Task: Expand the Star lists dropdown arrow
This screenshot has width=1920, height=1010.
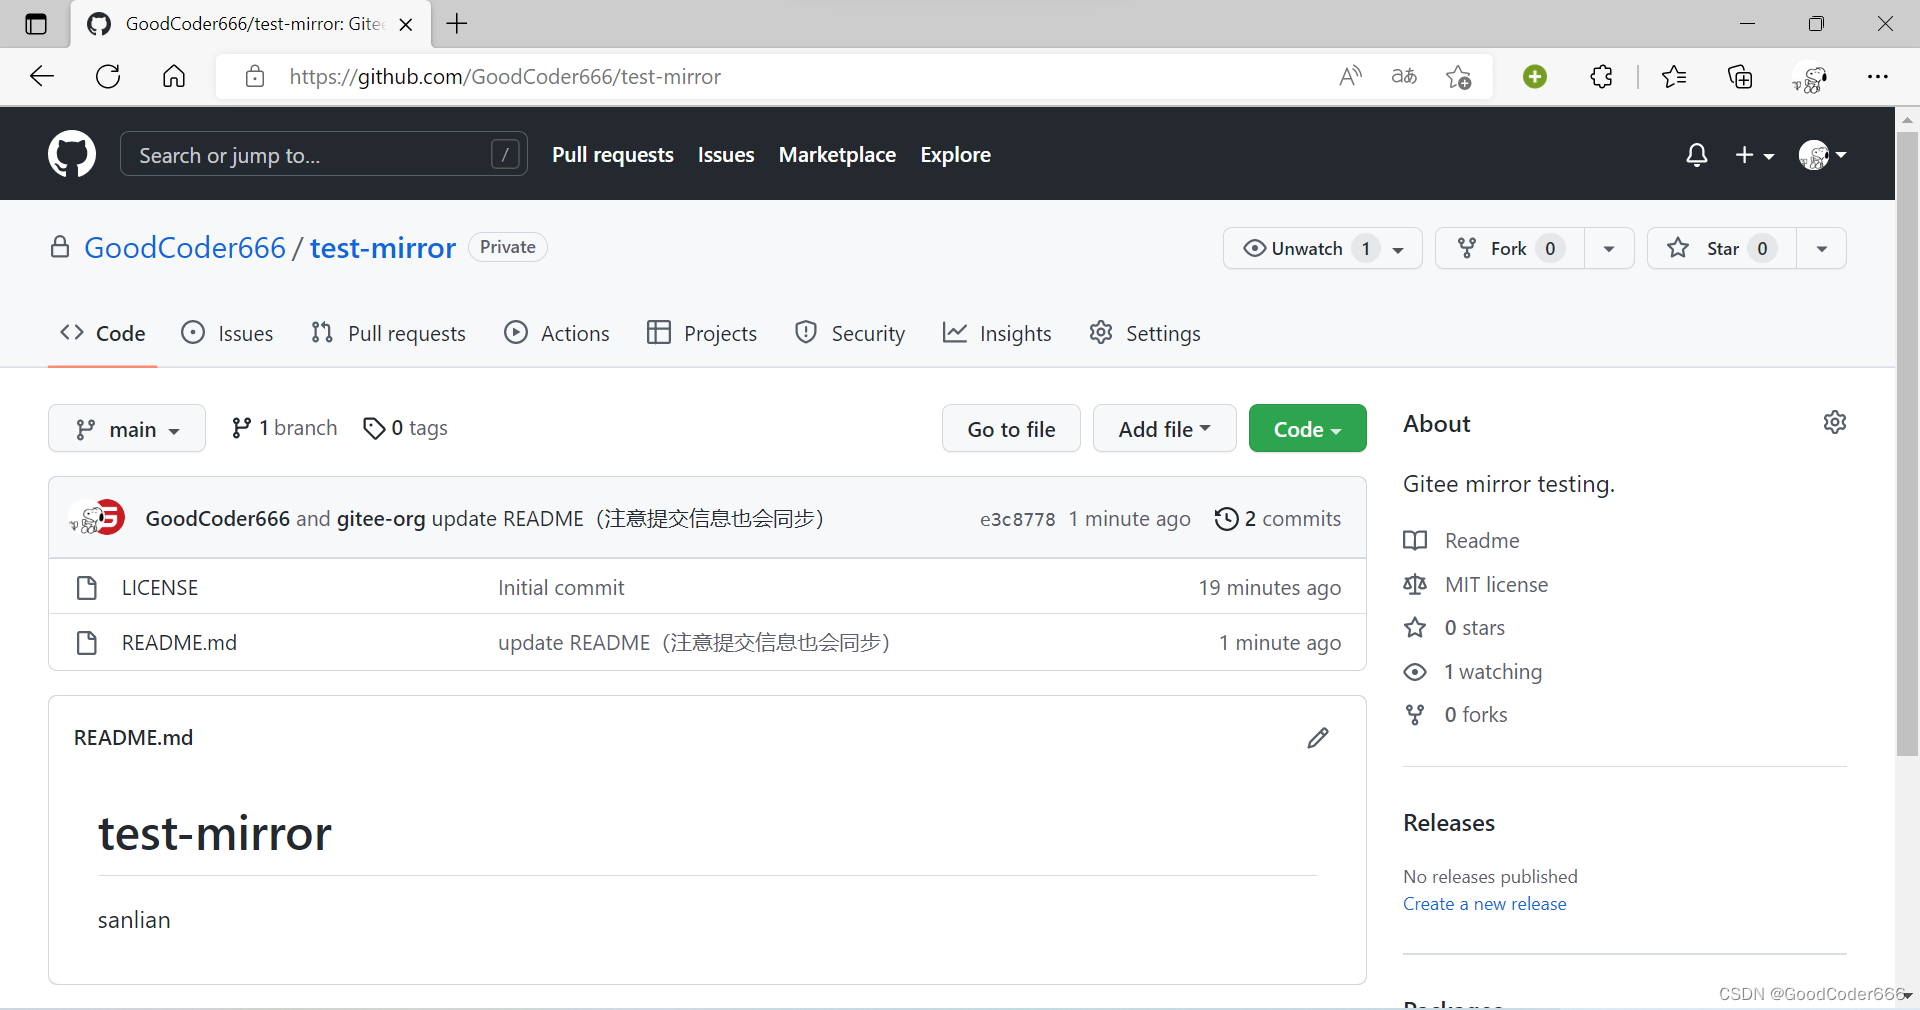Action: click(x=1822, y=249)
